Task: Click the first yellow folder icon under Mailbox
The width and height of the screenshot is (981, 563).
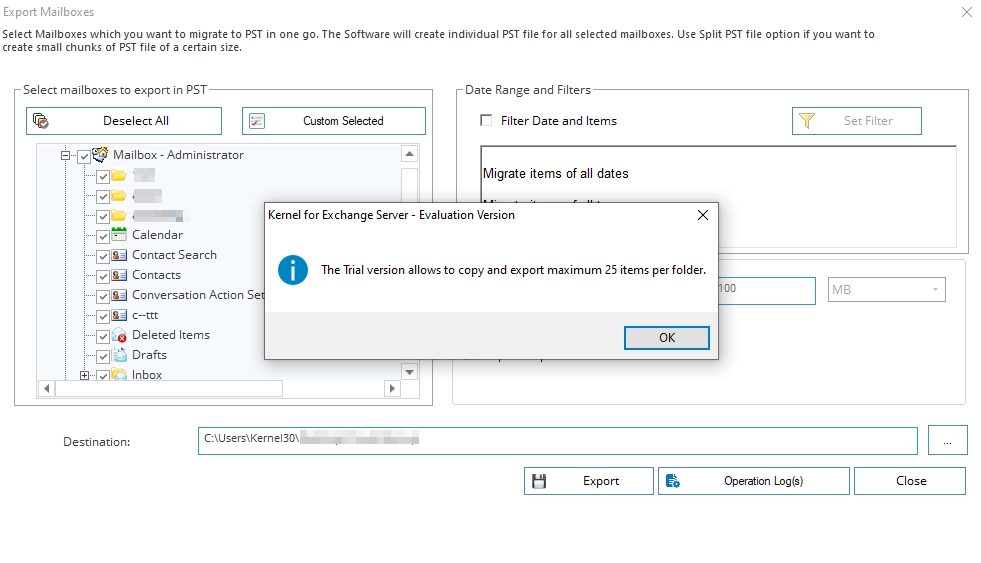Action: [119, 176]
